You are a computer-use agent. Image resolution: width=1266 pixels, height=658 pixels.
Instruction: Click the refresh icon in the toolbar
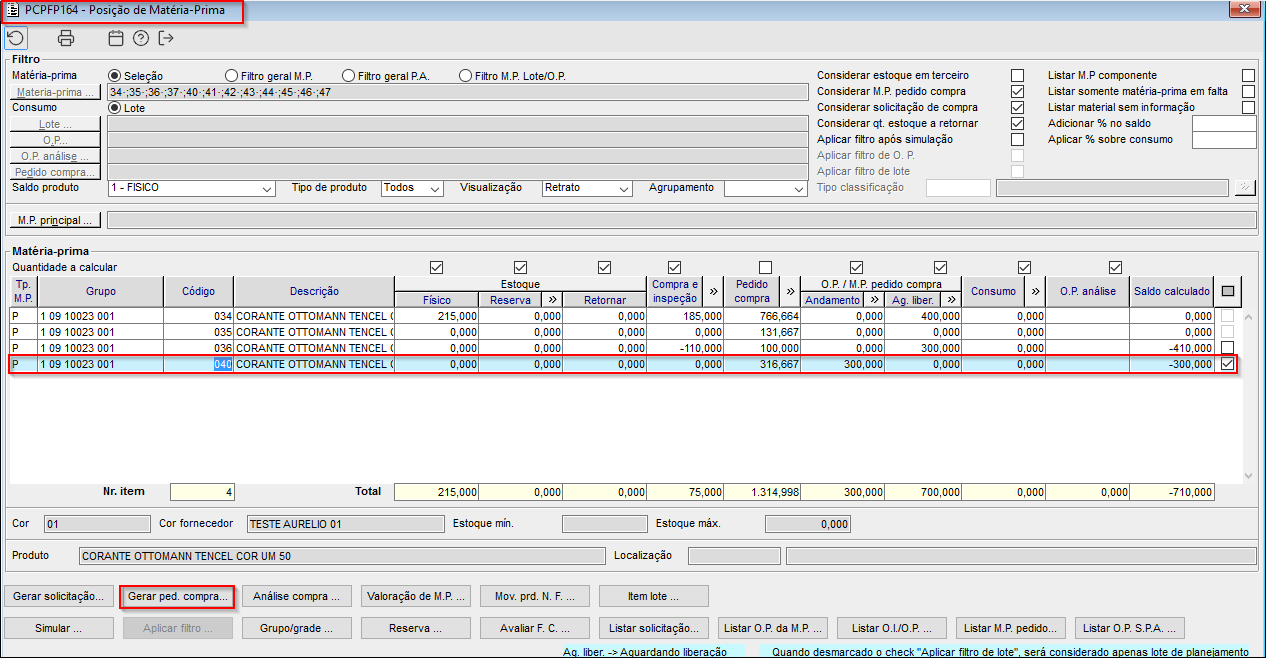click(x=16, y=39)
